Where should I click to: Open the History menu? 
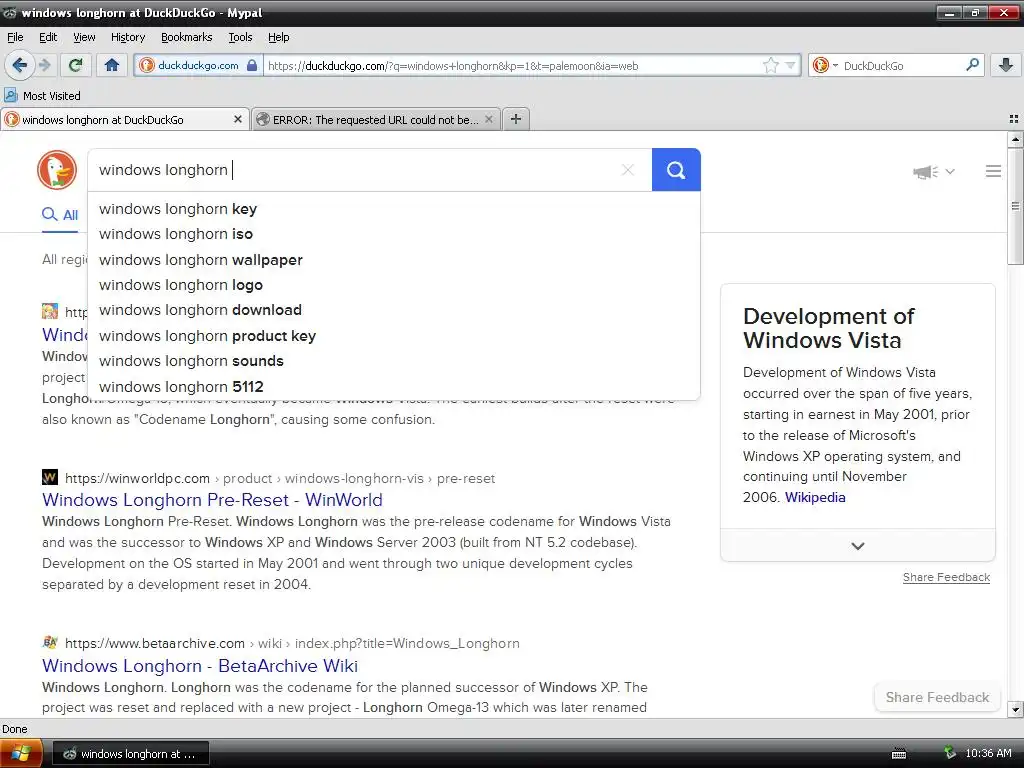127,37
